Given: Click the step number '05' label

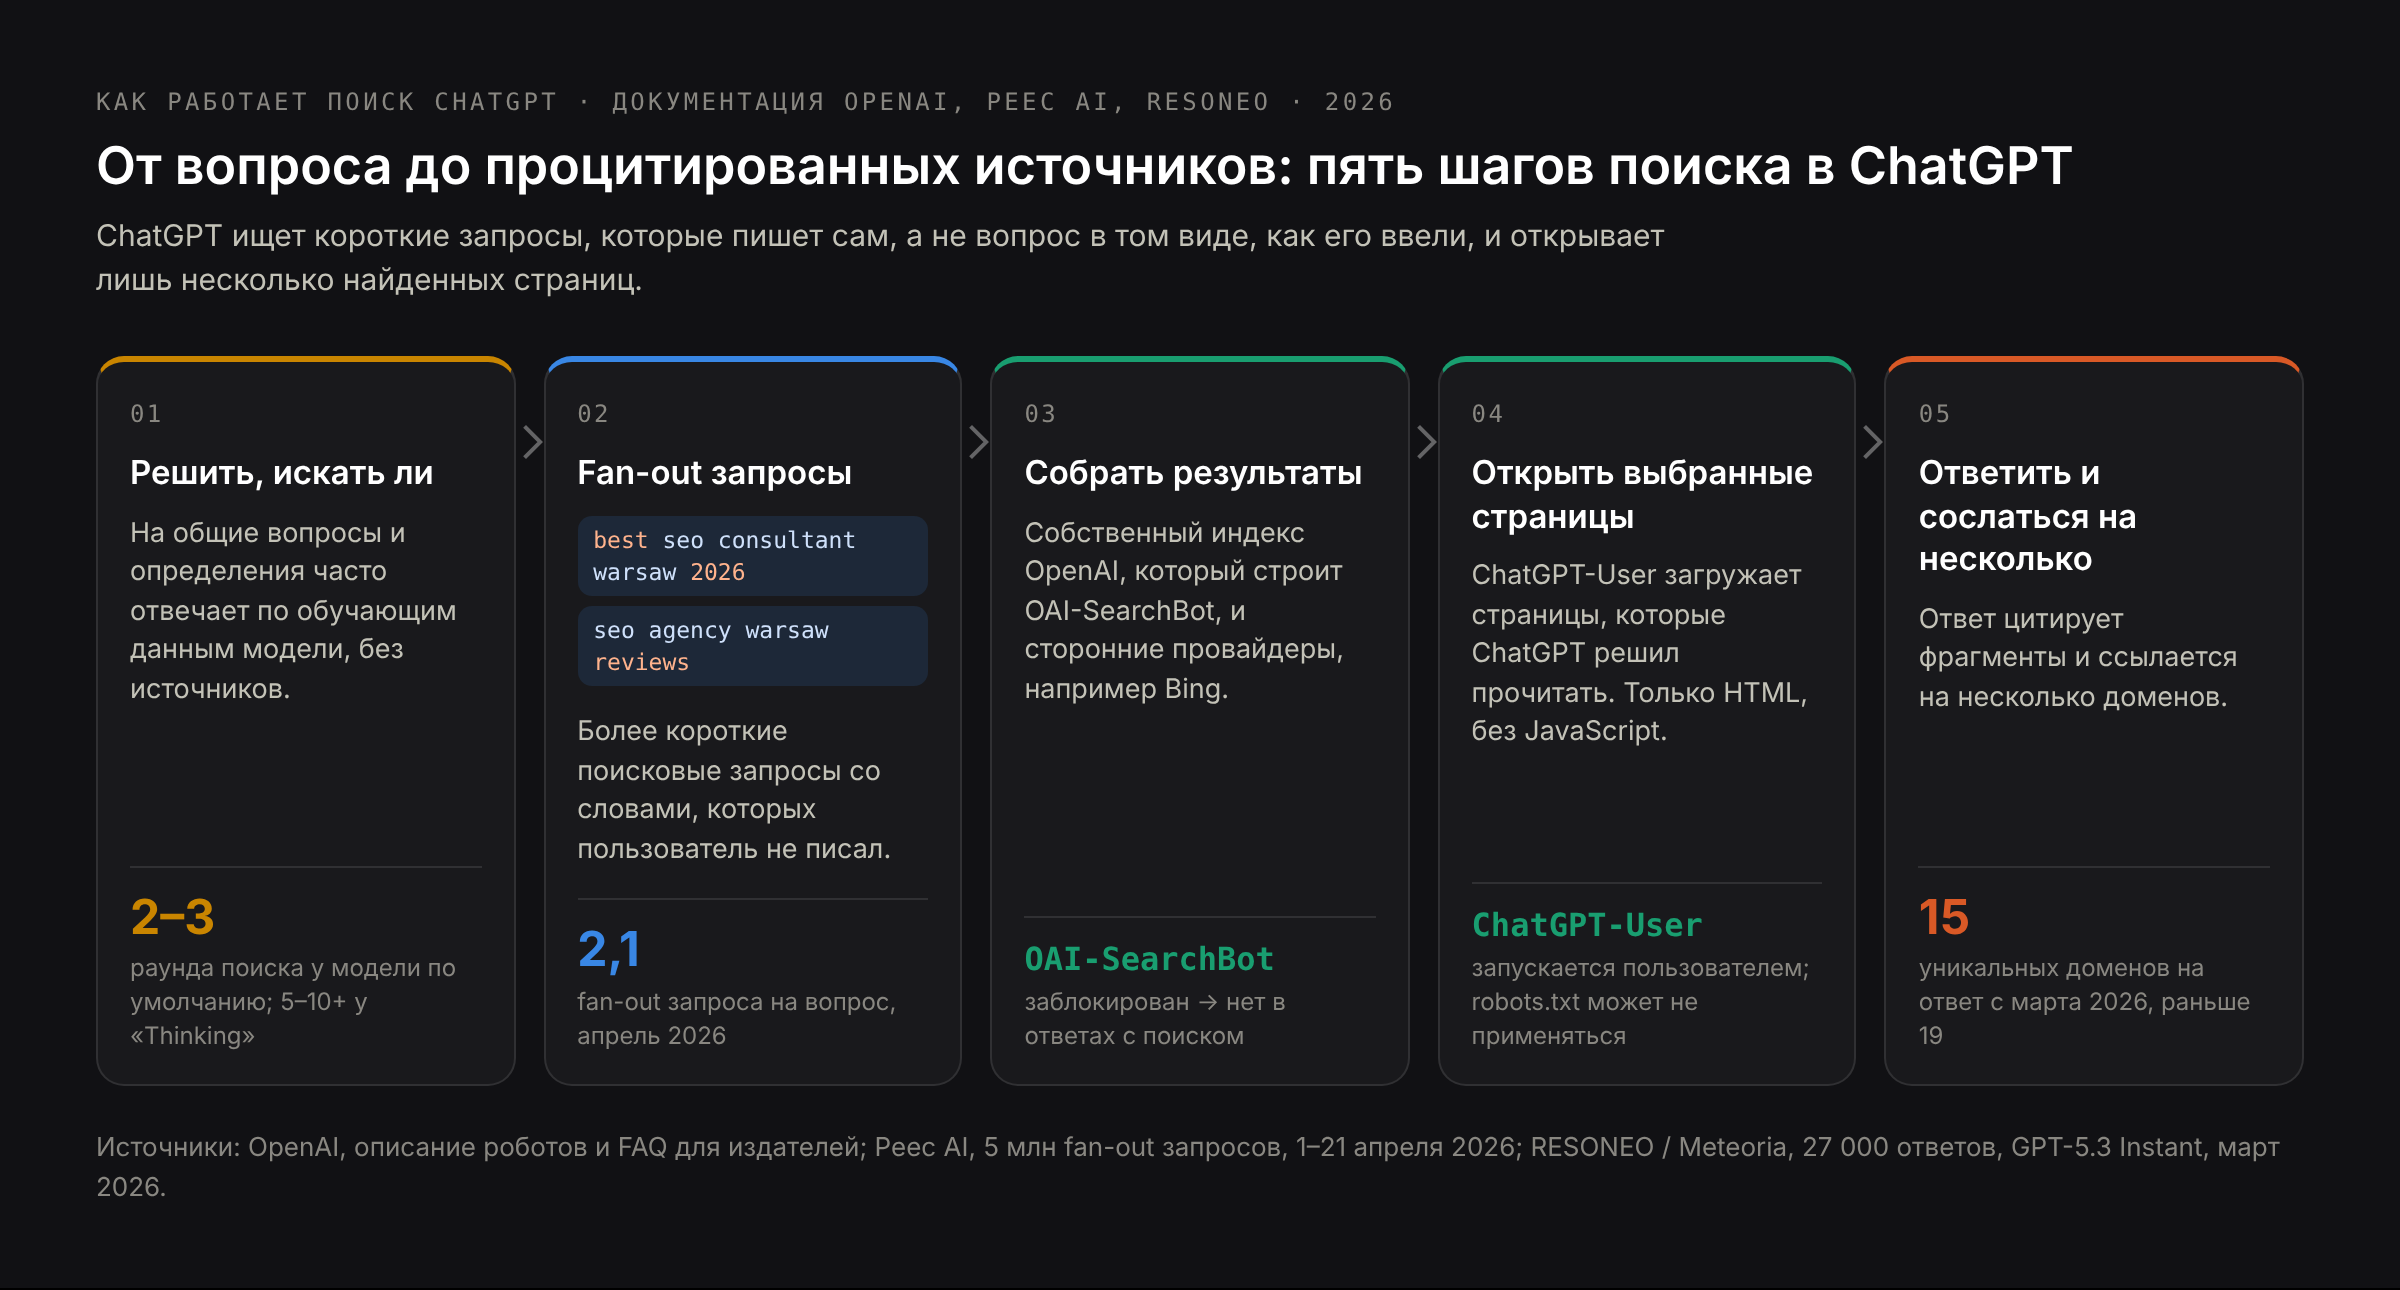Looking at the screenshot, I should (1934, 414).
